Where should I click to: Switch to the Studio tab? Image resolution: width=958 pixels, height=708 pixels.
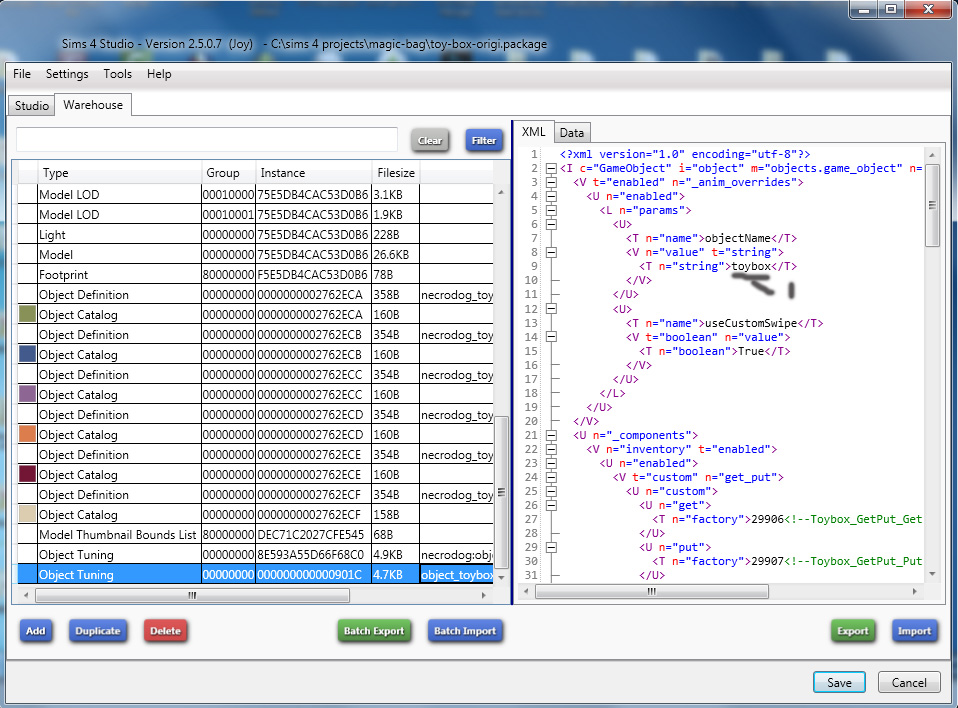[32, 105]
